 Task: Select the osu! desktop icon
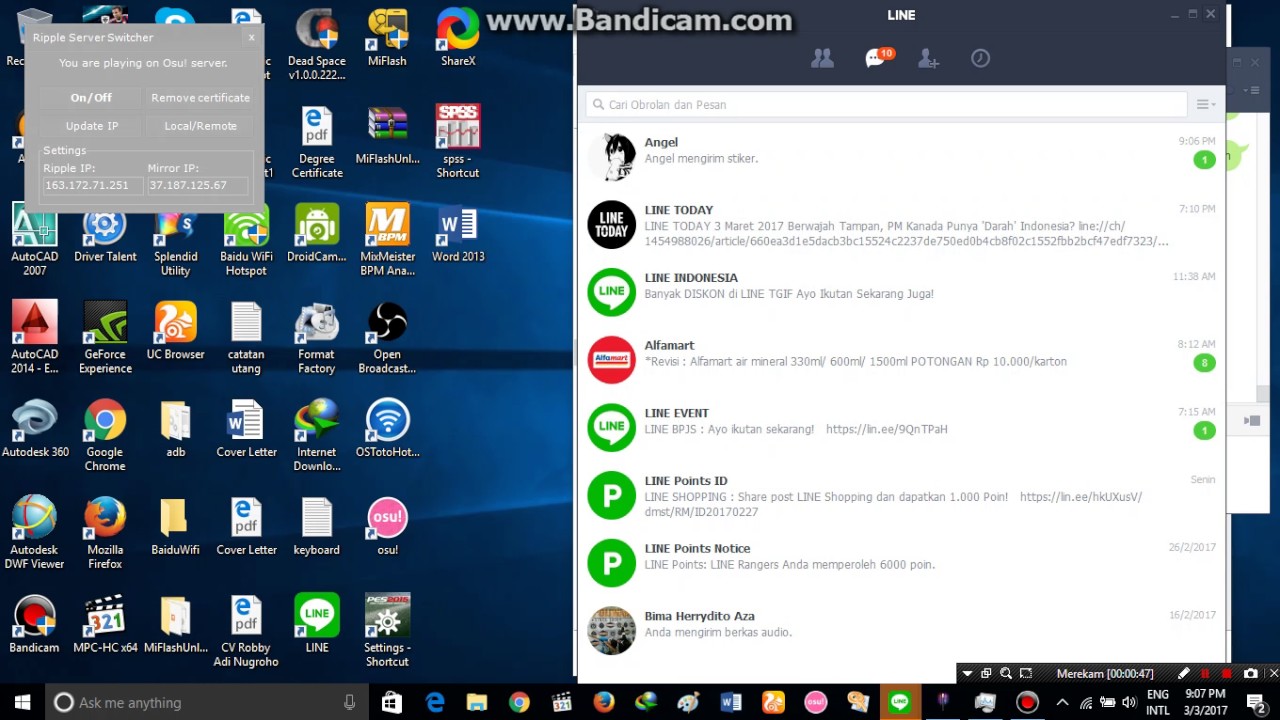(387, 526)
